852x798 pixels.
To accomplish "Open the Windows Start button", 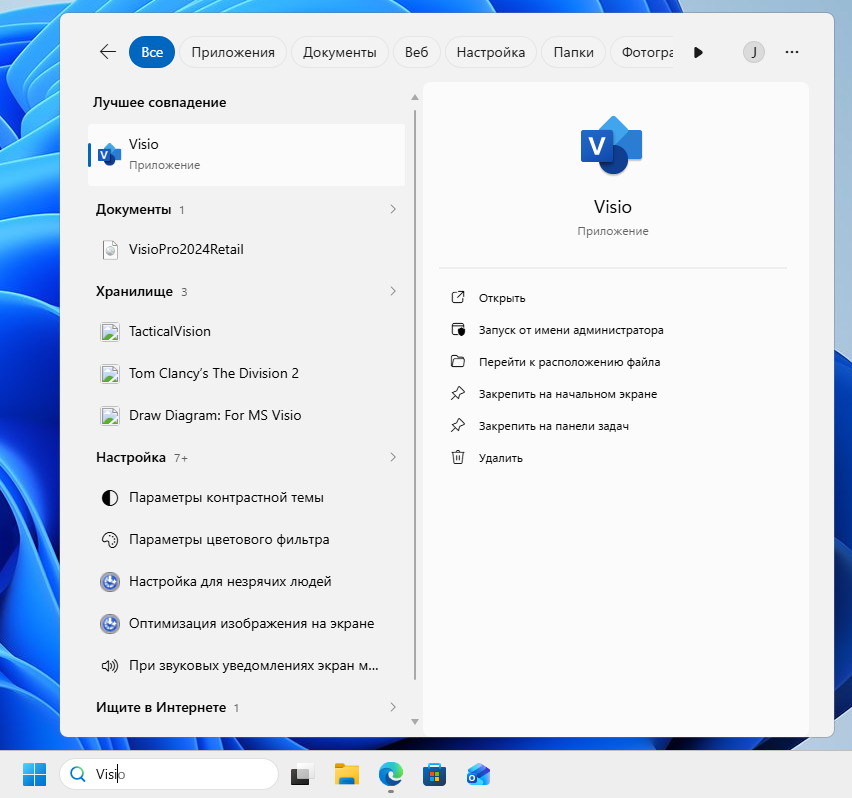I will pos(35,774).
